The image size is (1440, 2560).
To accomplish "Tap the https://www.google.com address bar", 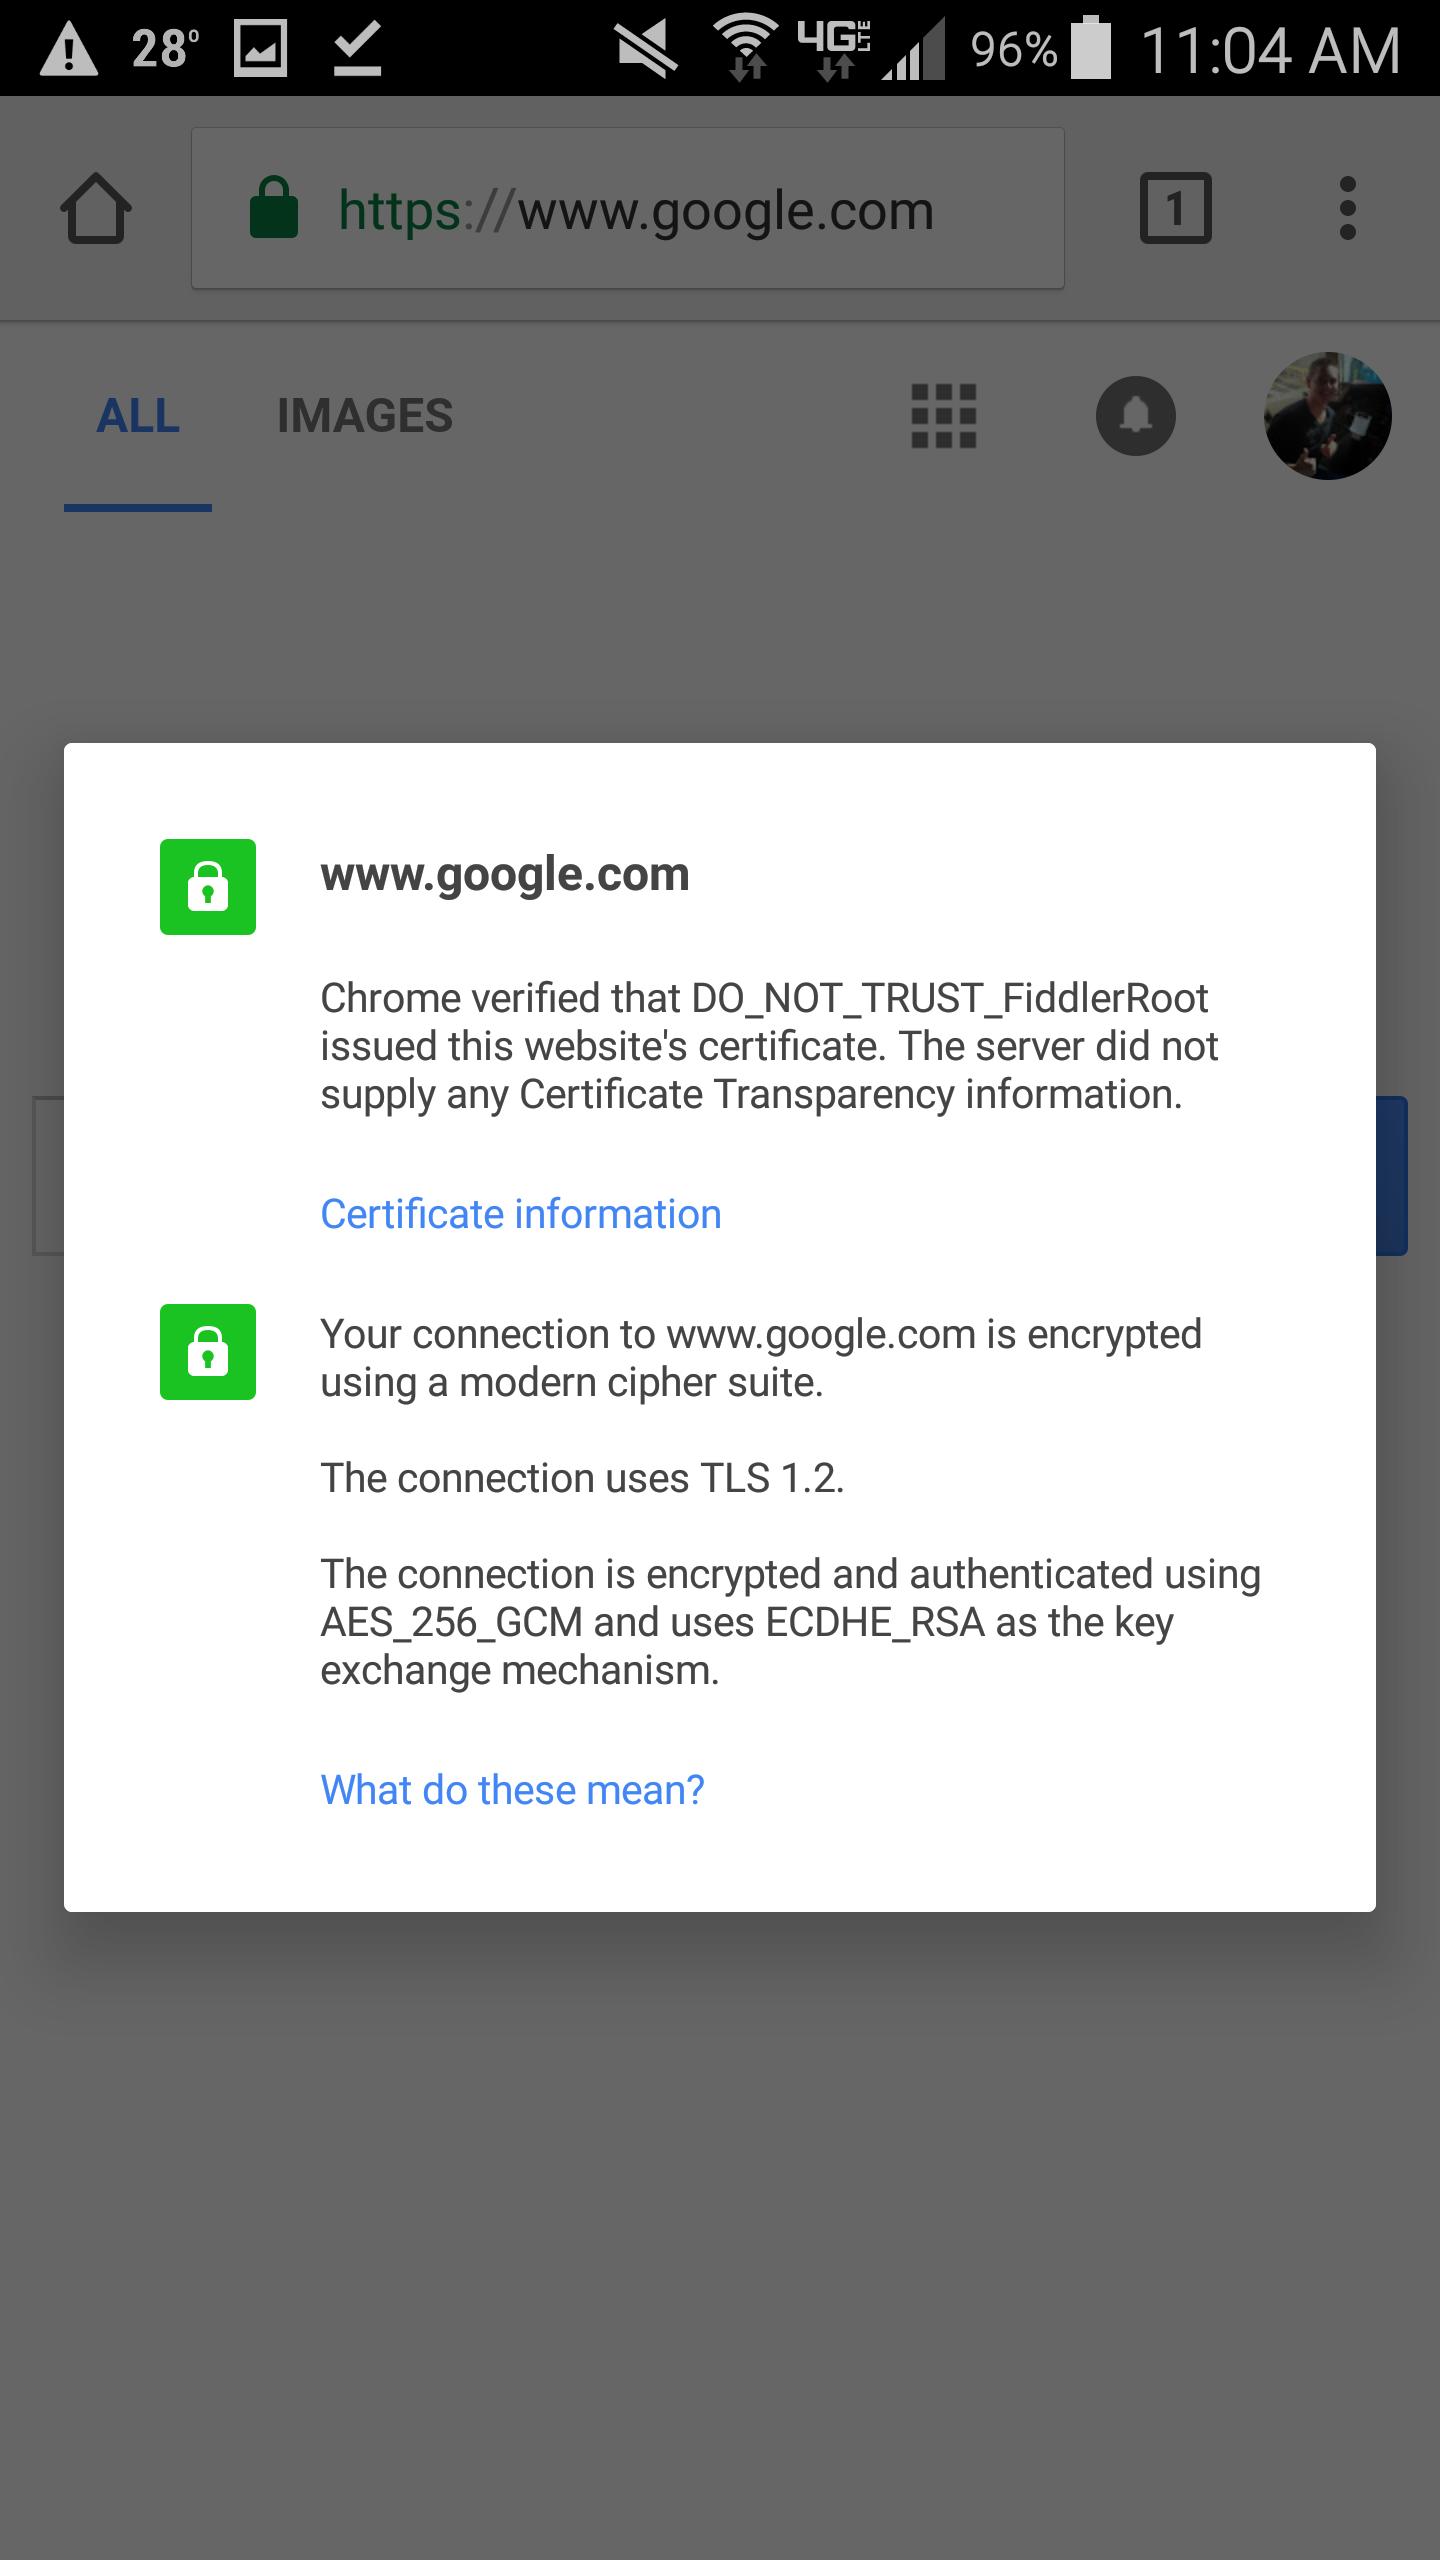I will (x=636, y=210).
